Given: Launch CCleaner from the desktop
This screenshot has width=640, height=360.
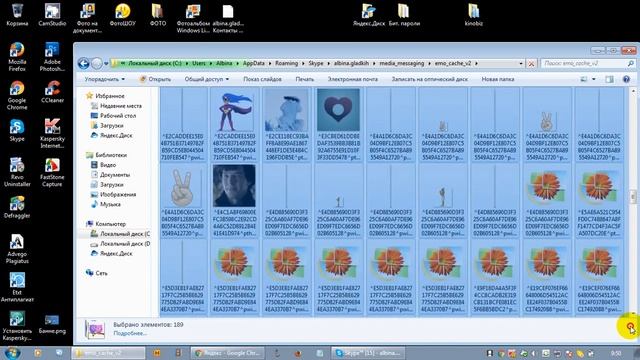Looking at the screenshot, I should click(x=52, y=91).
